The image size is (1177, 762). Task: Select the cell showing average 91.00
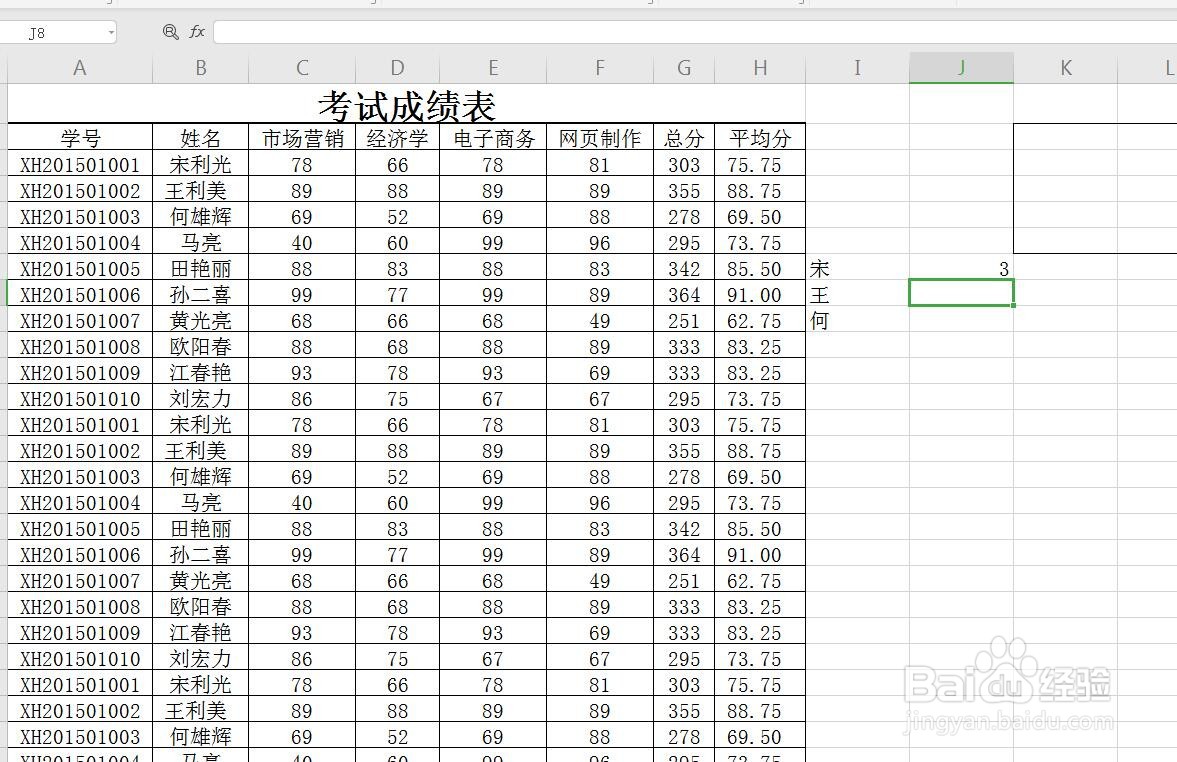[x=759, y=294]
